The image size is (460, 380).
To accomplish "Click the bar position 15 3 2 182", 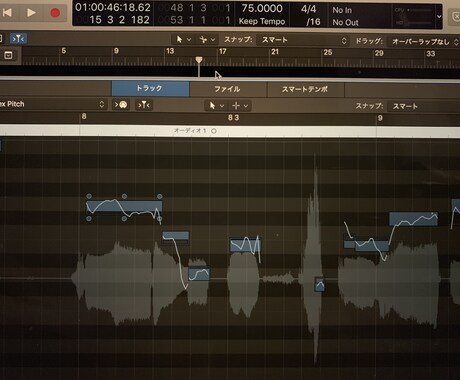I will [119, 20].
